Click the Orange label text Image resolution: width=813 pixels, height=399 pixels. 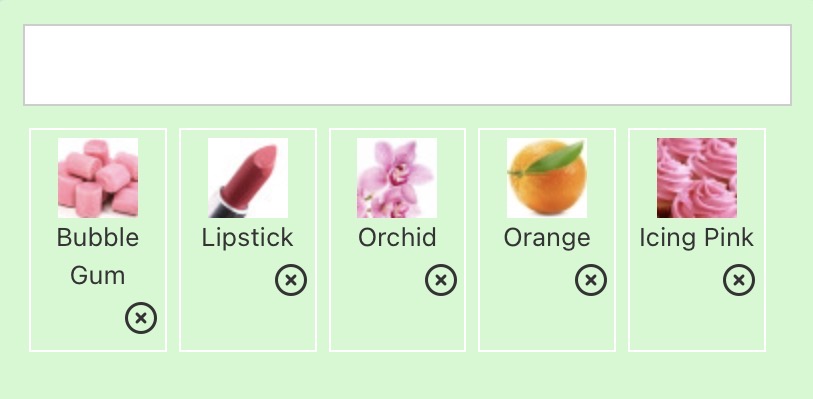[x=547, y=239]
